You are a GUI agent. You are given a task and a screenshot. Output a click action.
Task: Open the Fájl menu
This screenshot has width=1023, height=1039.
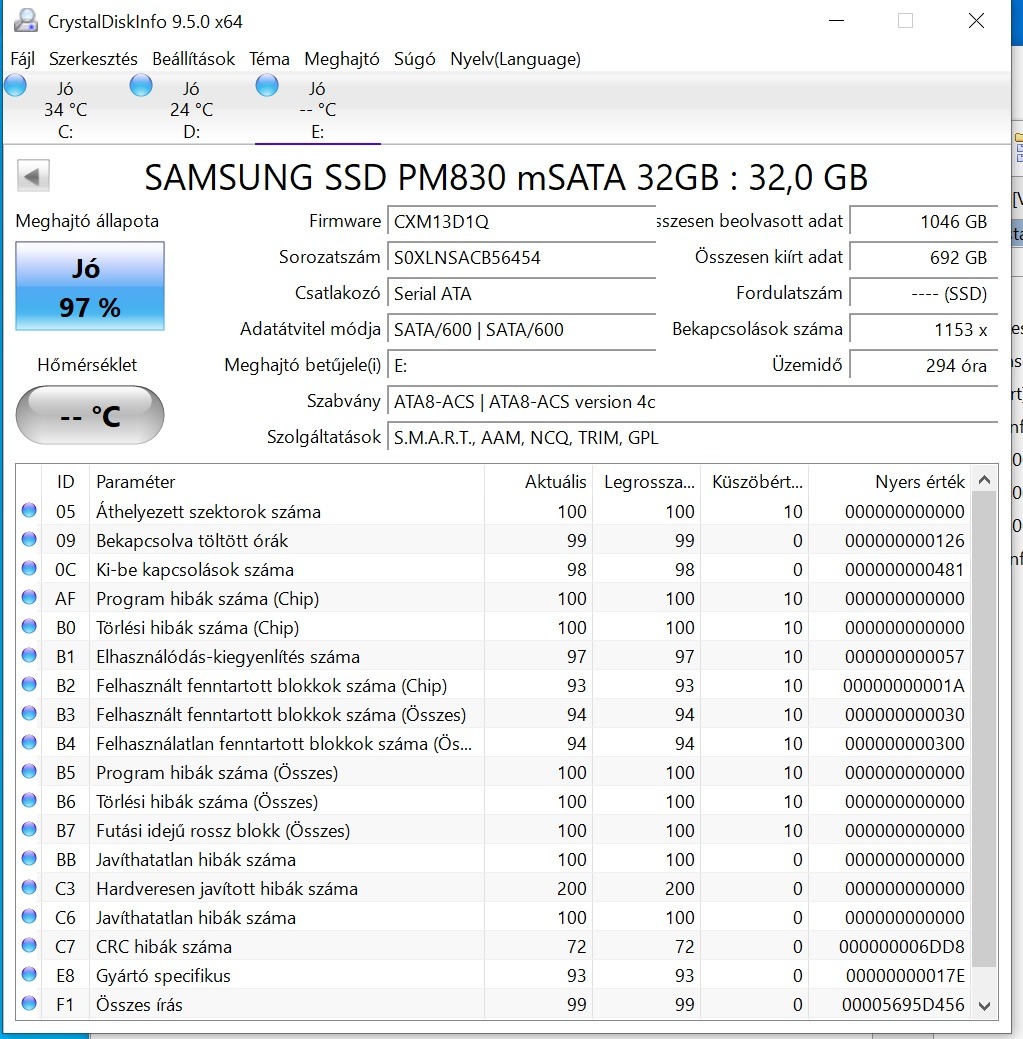coord(23,59)
